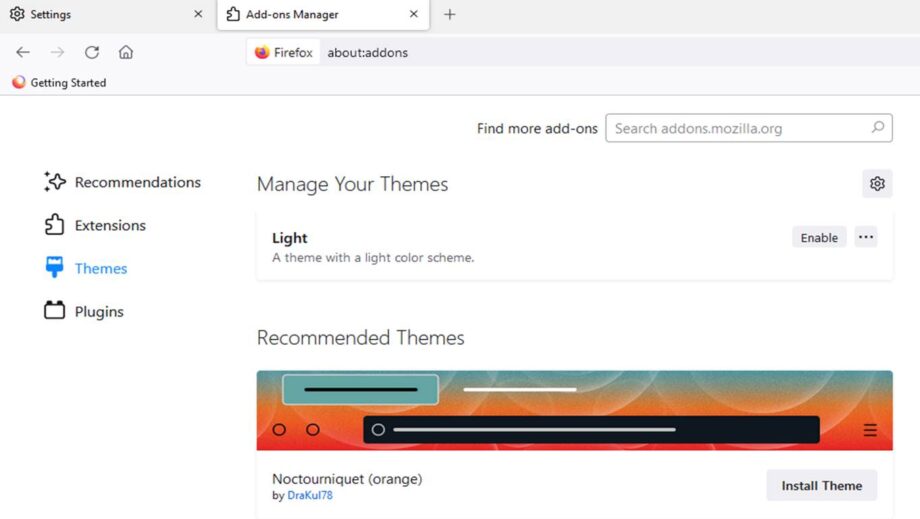The image size is (920, 519).
Task: Click the Recommendations sparkle icon
Action: coord(55,182)
